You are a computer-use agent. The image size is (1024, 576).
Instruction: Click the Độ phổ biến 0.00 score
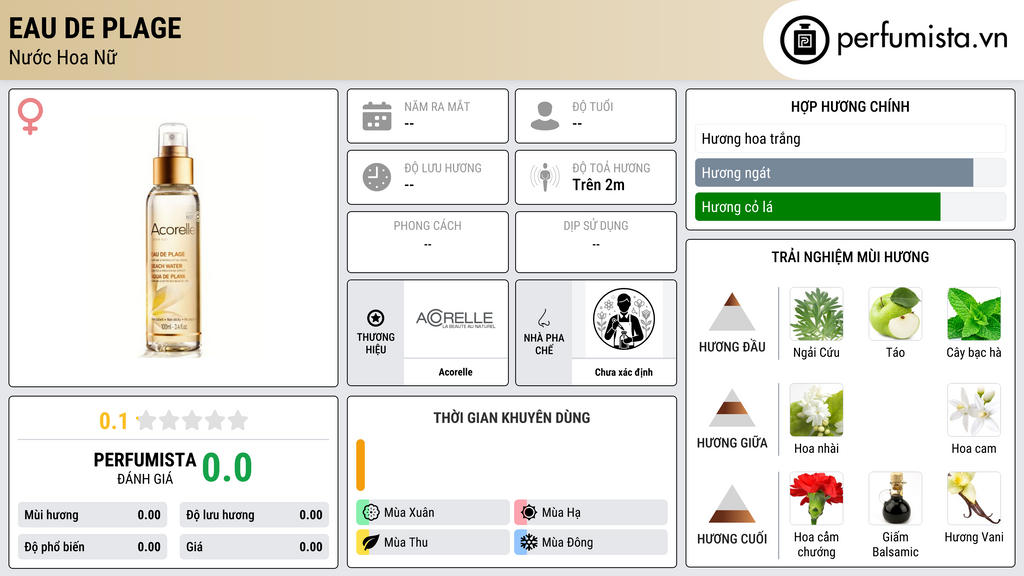(x=92, y=547)
